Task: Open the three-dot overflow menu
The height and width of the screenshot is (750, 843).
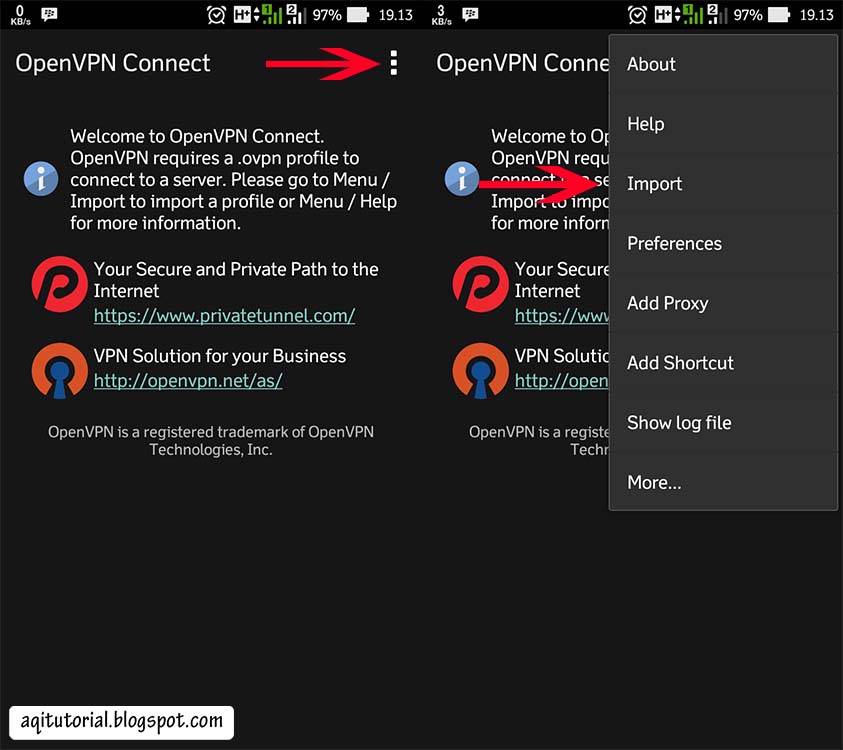Action: click(x=393, y=63)
